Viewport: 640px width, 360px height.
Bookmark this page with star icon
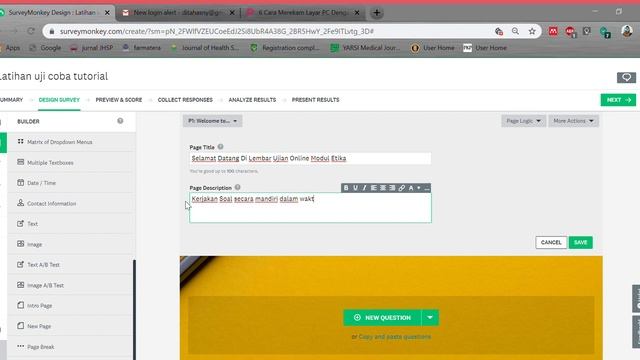(532, 31)
